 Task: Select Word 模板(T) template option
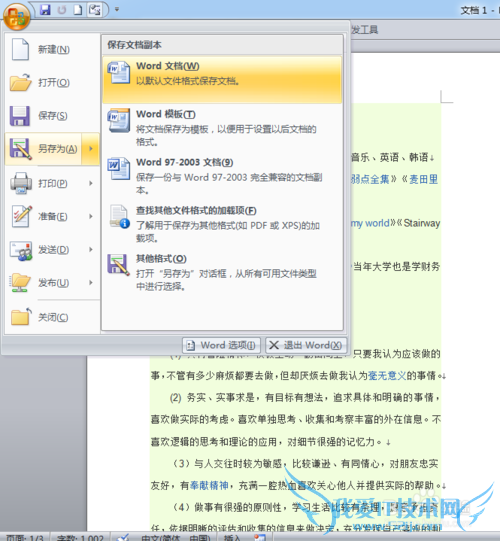tap(222, 127)
